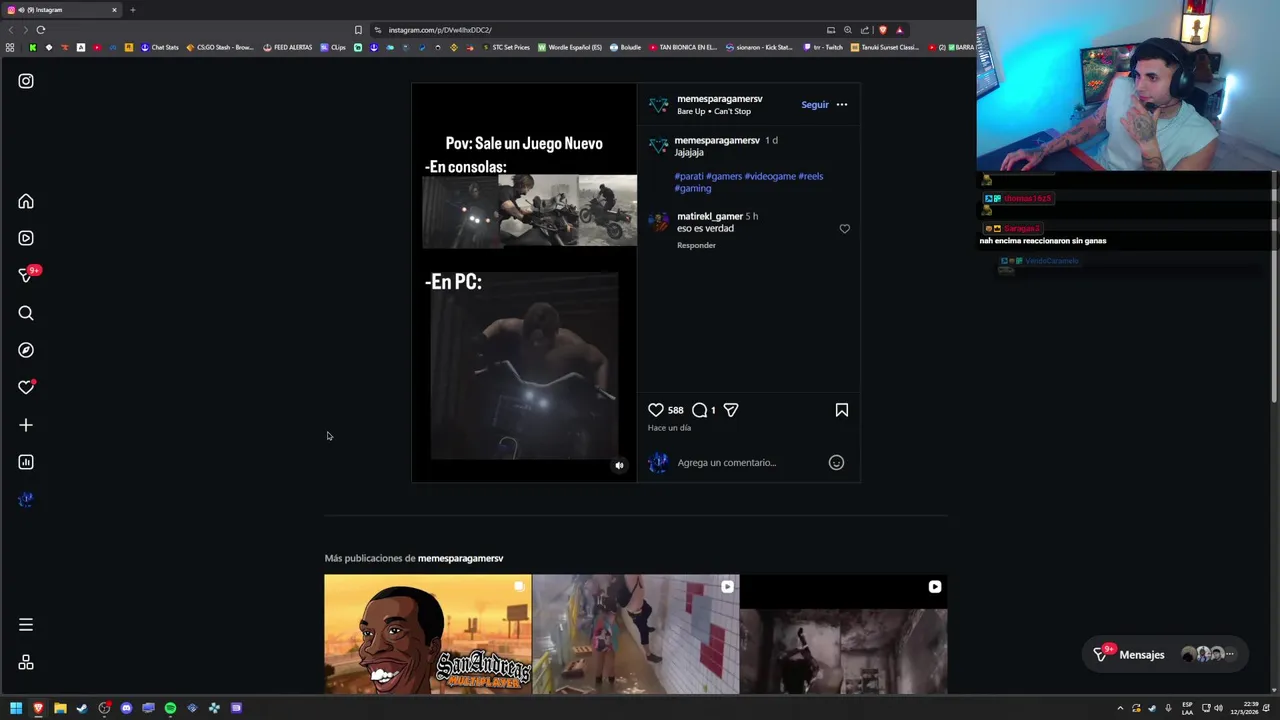This screenshot has width=1280, height=720.
Task: Open the #gaming hashtag
Action: 693,188
